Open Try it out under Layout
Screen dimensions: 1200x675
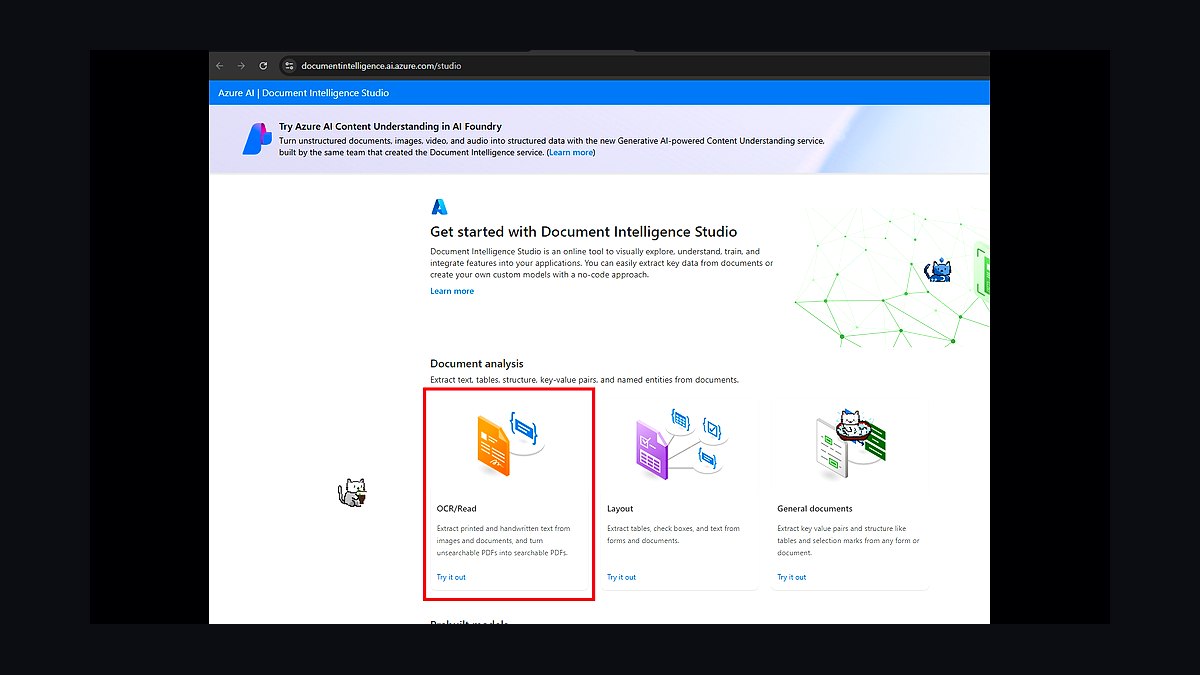click(x=621, y=577)
